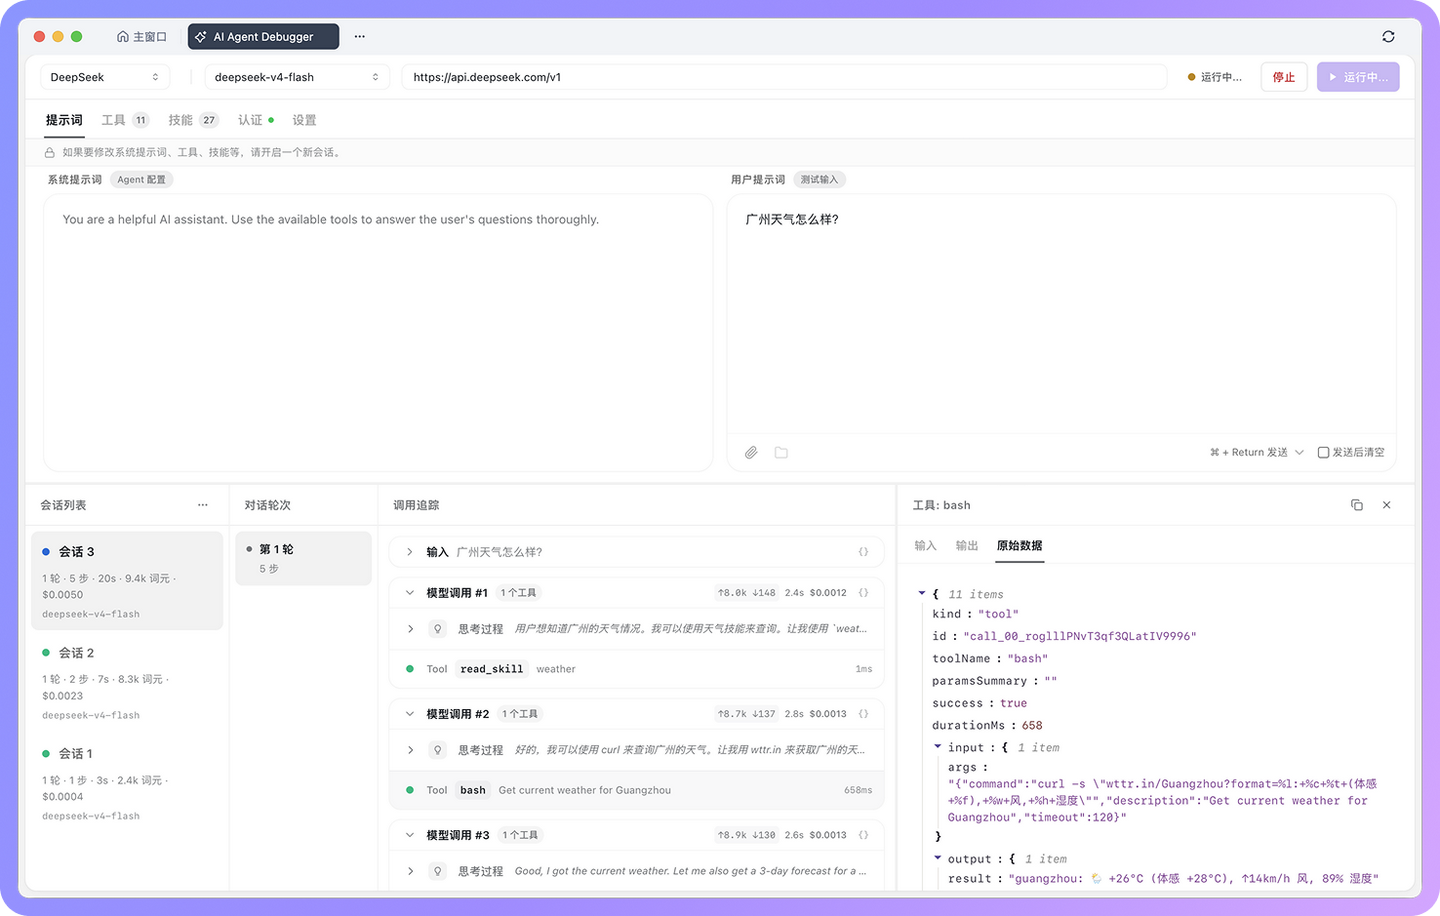Click the Agent 配置 badge
This screenshot has height=916, width=1440.
tap(141, 180)
